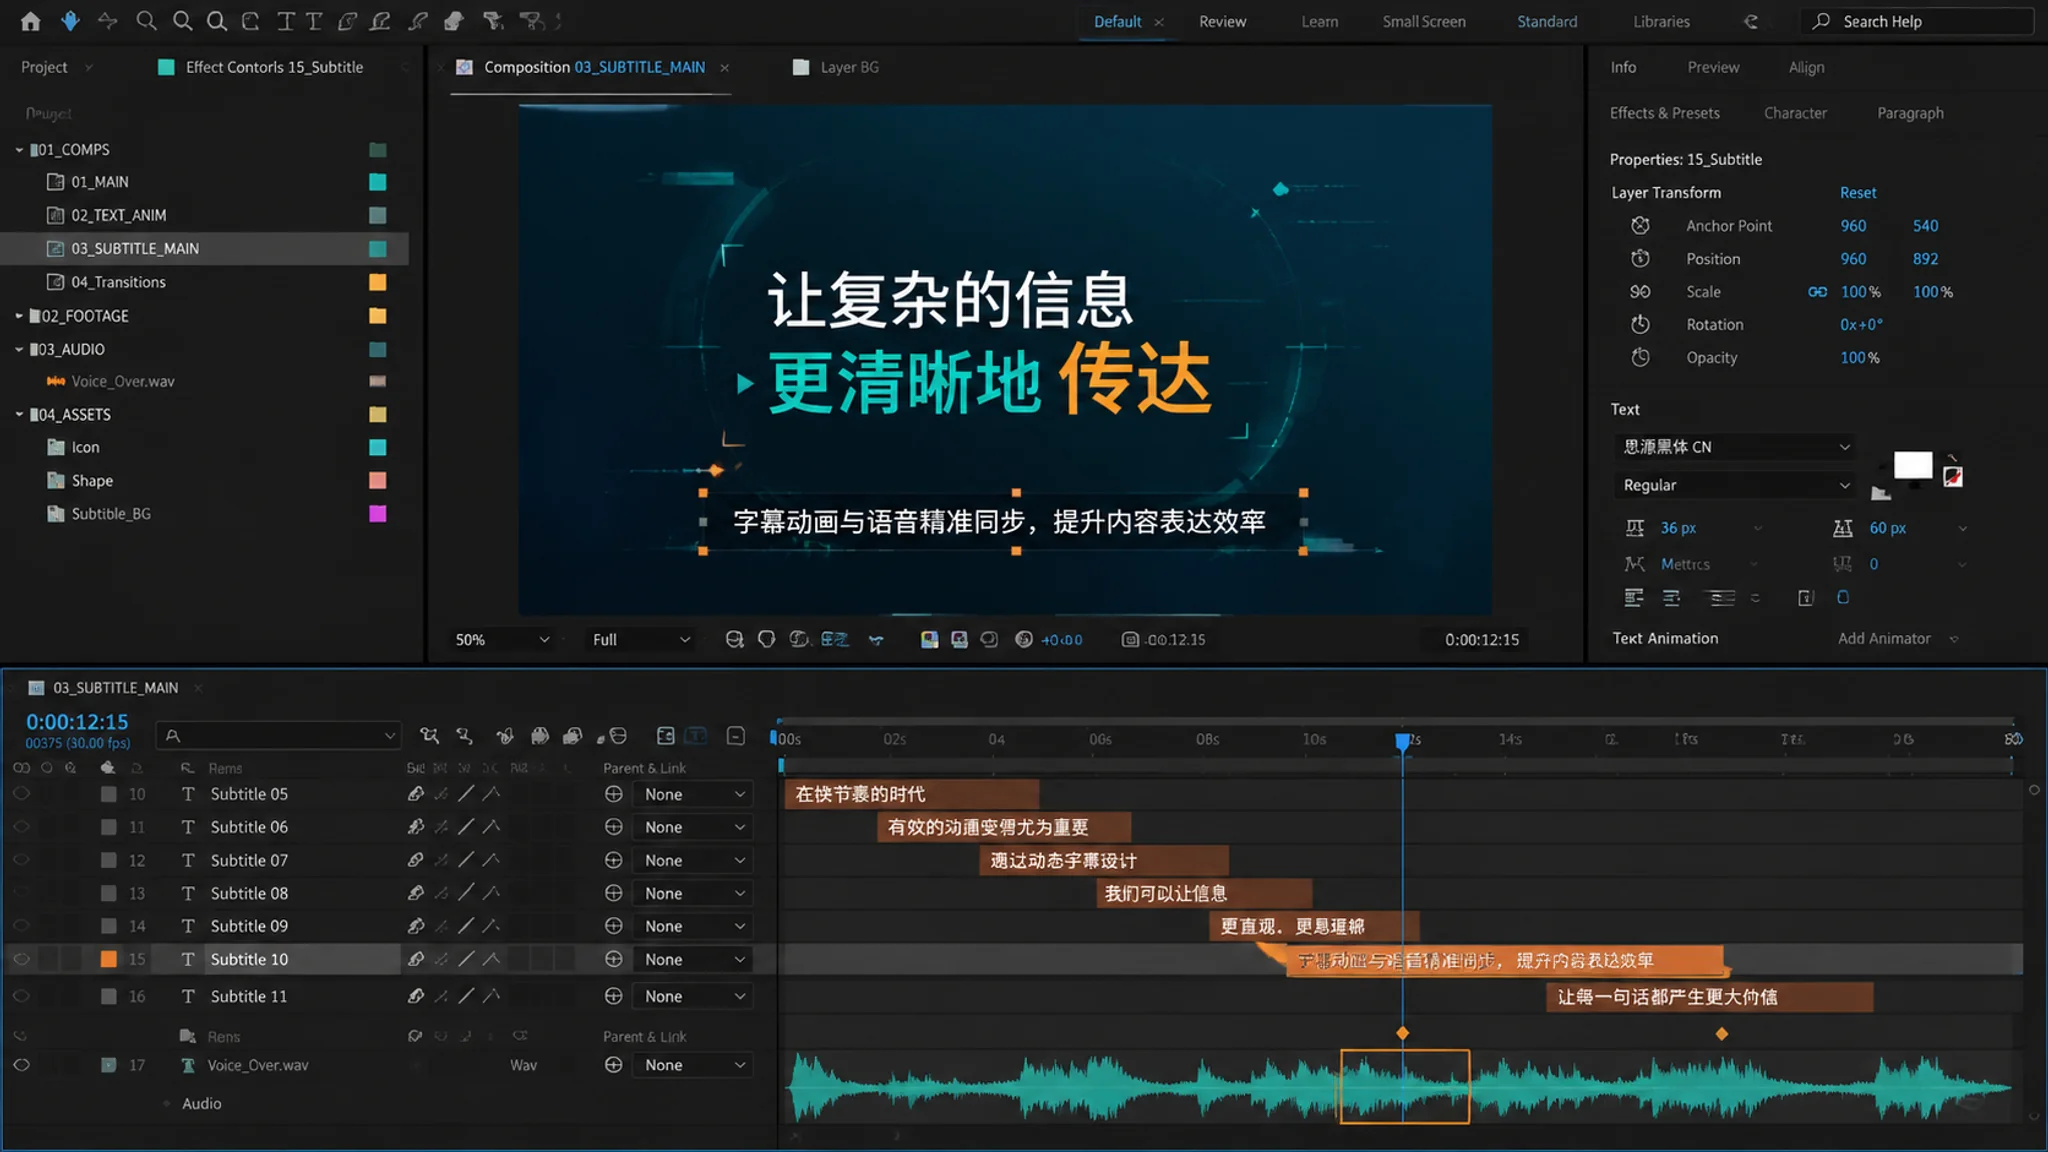Toggle the Rotation stopwatch

tap(1640, 325)
